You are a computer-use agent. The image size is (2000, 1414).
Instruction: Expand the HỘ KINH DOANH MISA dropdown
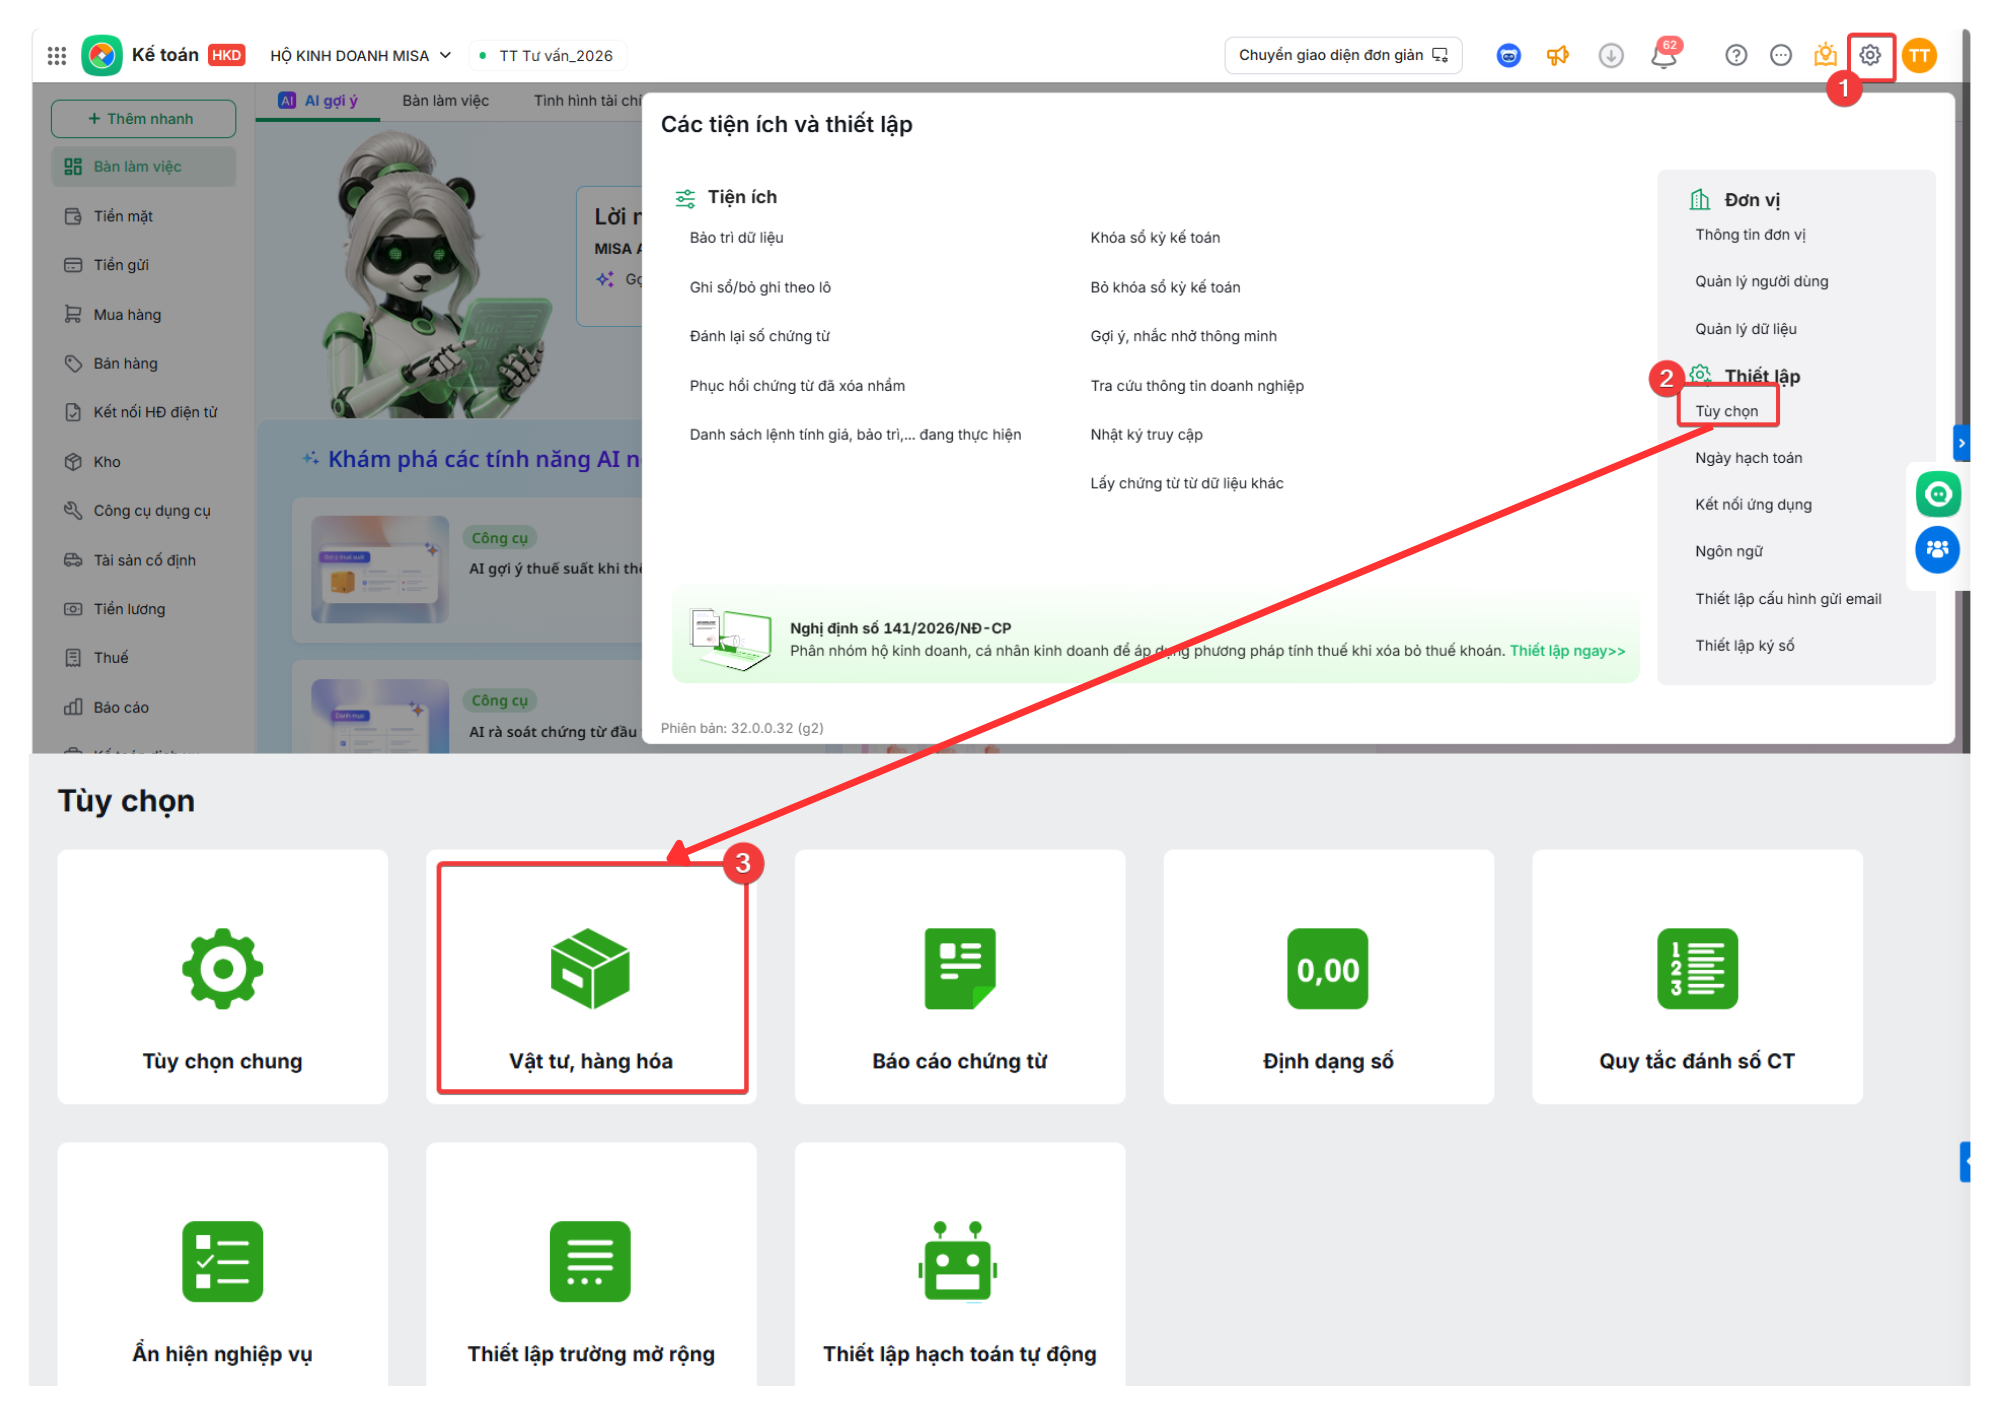(360, 55)
